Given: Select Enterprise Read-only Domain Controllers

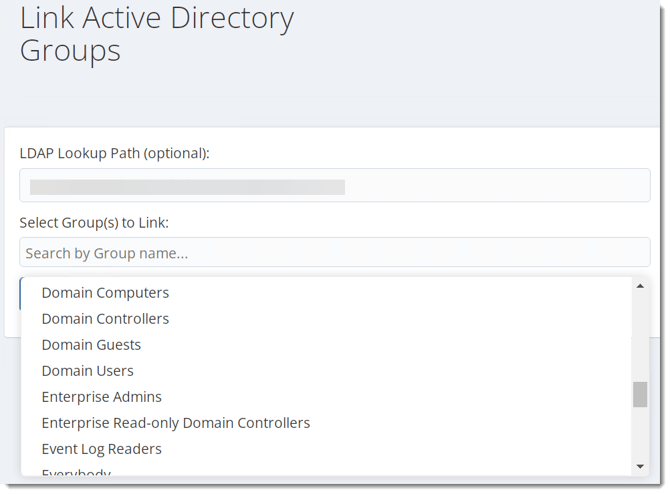Looking at the screenshot, I should point(175,423).
